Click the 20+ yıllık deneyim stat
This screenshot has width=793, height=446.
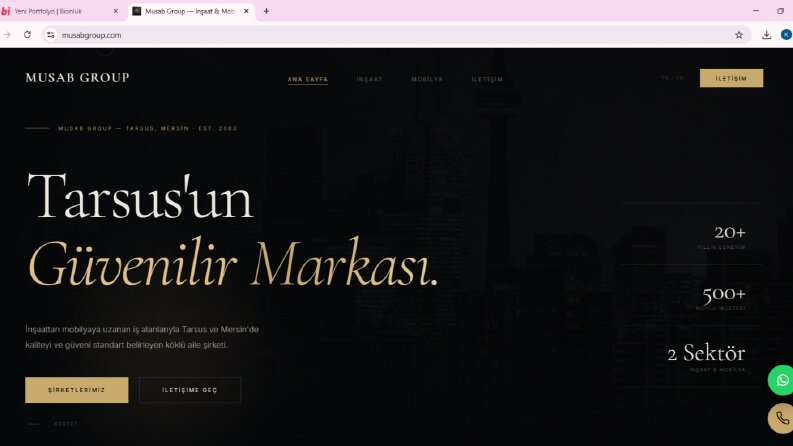coord(722,237)
